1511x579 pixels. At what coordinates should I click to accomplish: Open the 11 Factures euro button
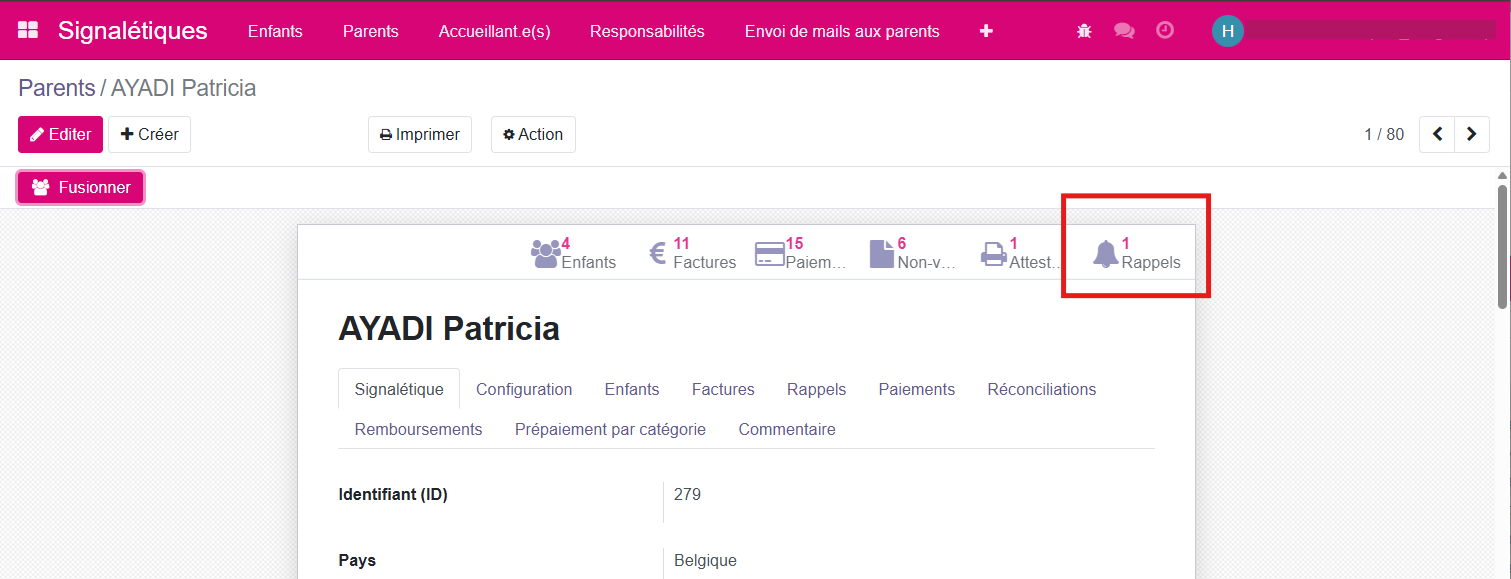(692, 253)
